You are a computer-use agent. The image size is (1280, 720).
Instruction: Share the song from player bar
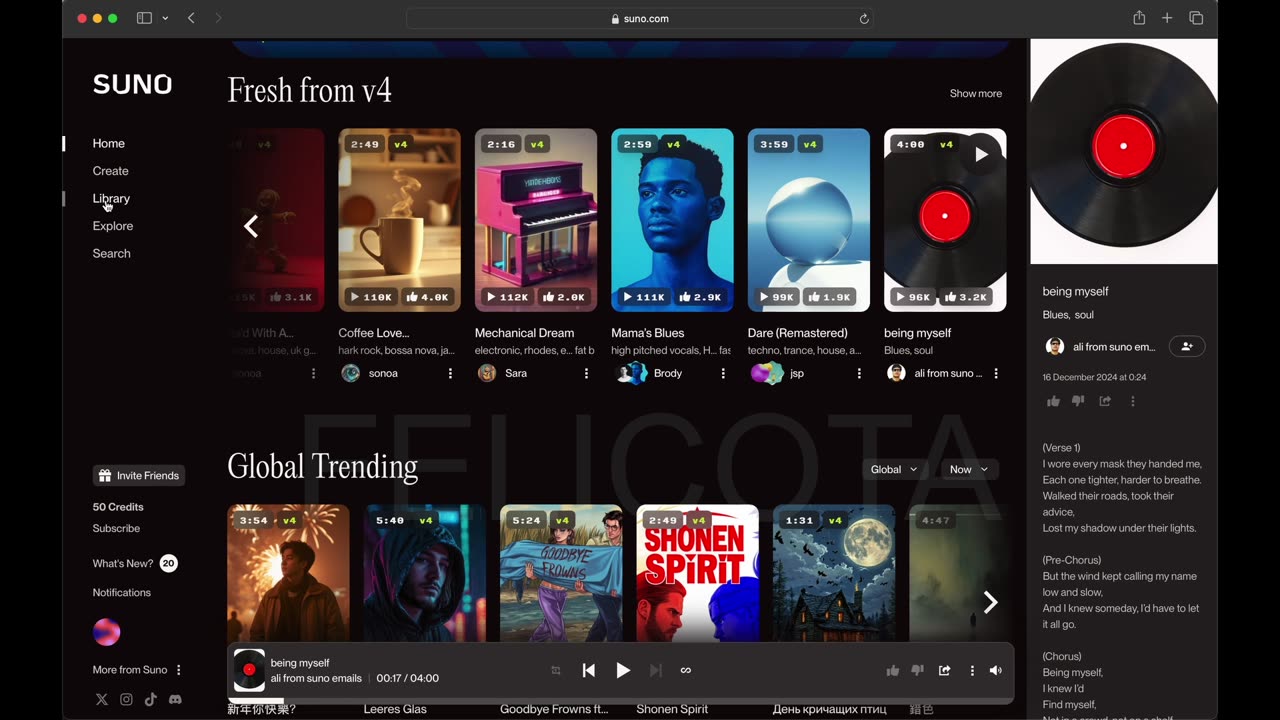(x=944, y=670)
